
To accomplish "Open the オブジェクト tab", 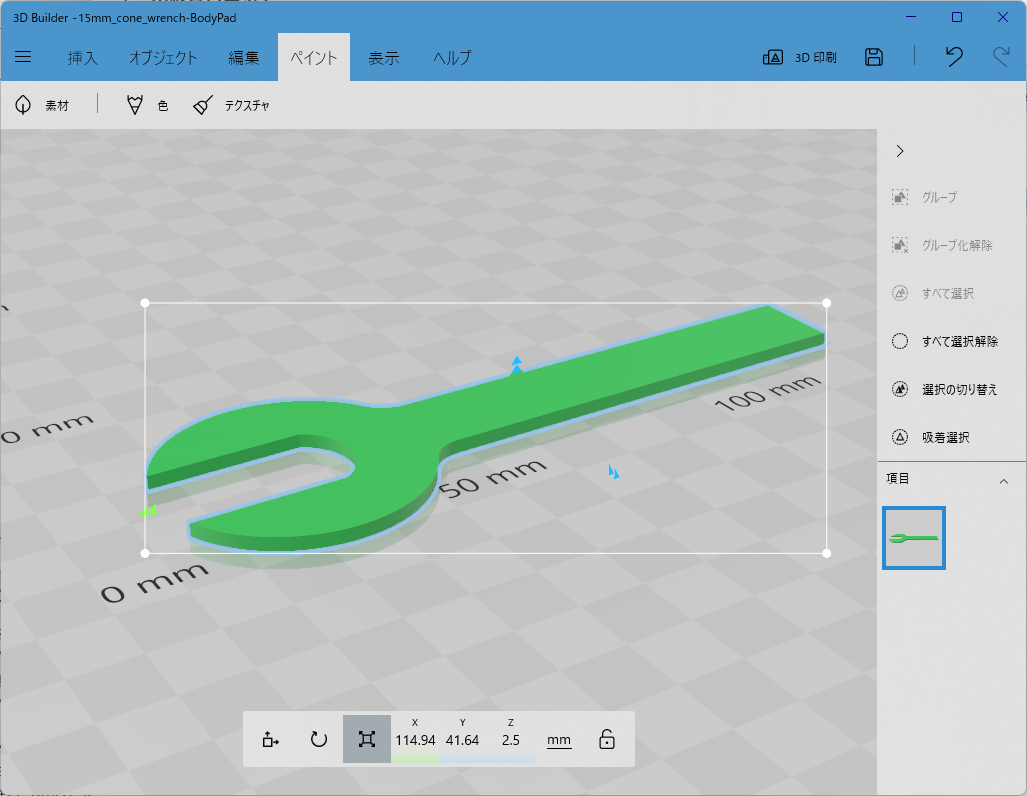I will pos(163,58).
